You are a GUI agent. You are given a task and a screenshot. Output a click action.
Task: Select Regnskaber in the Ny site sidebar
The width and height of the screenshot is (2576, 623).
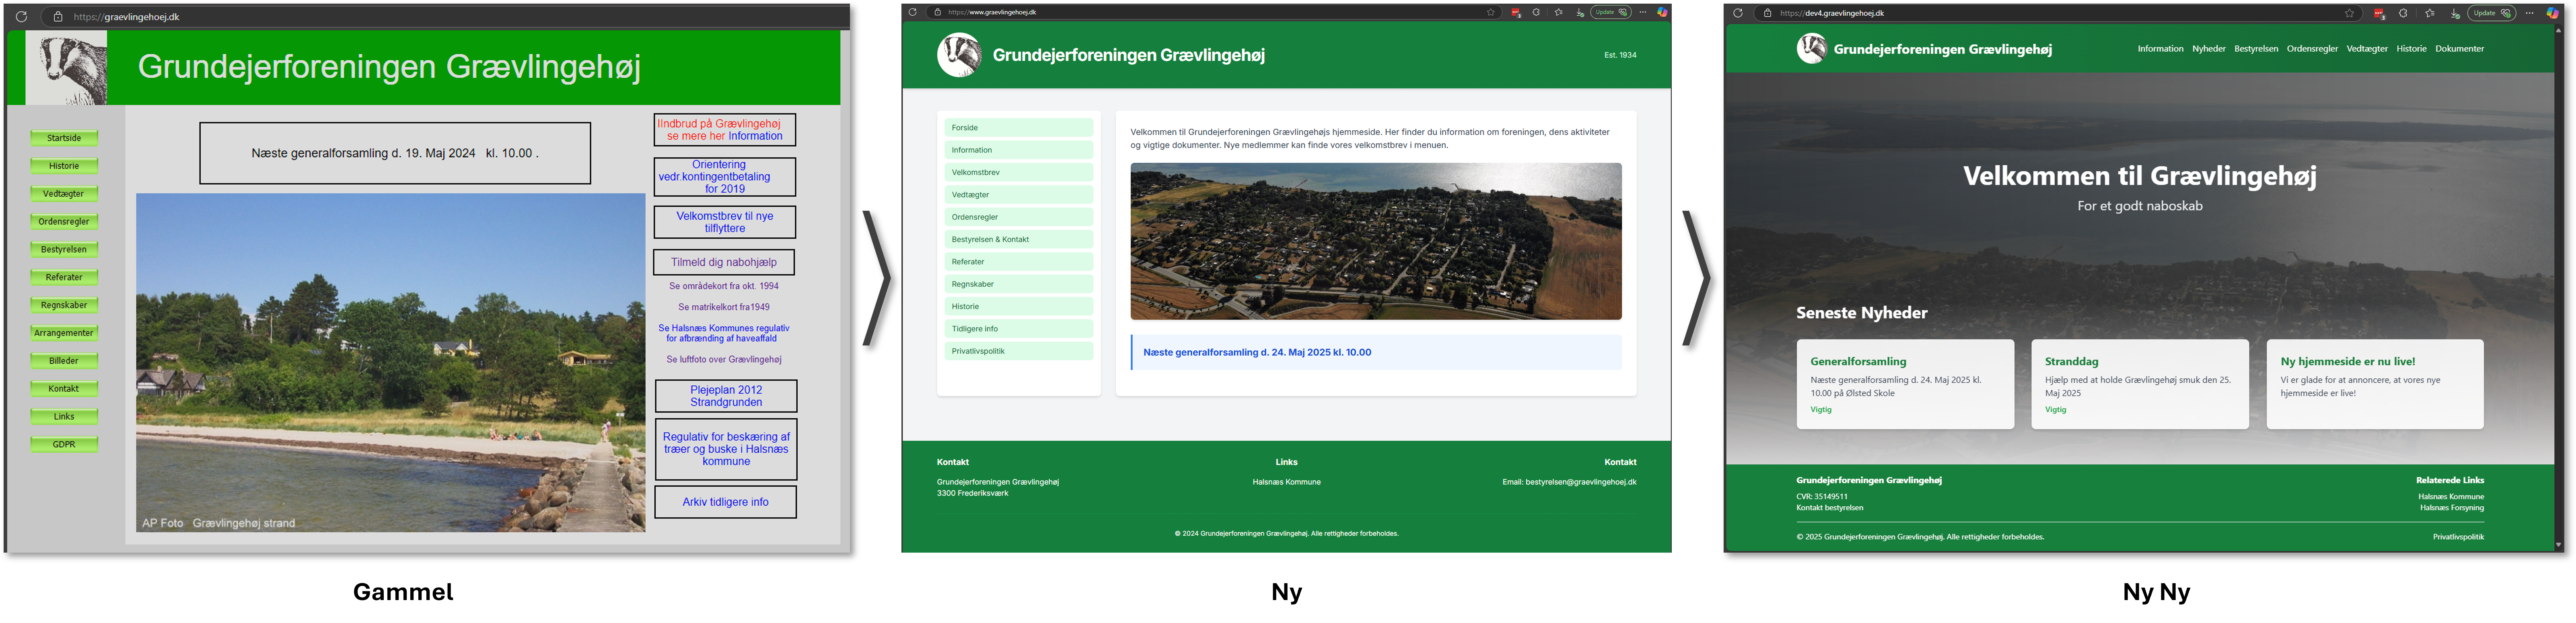point(1018,284)
